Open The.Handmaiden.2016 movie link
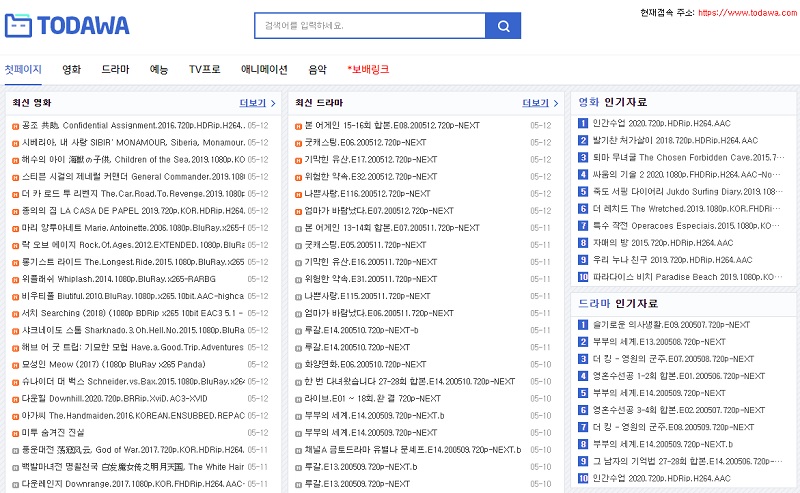Image resolution: width=800 pixels, height=493 pixels. (x=133, y=416)
